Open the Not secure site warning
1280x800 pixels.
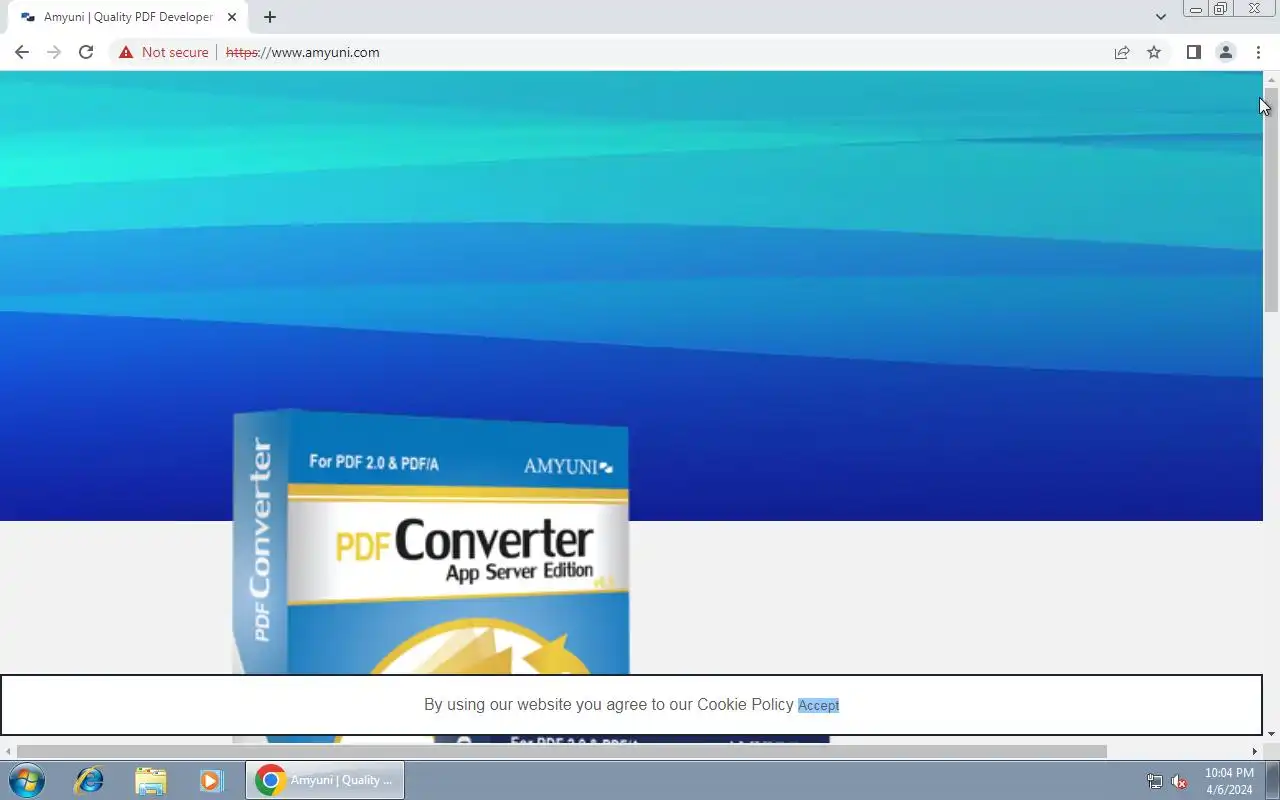[163, 52]
